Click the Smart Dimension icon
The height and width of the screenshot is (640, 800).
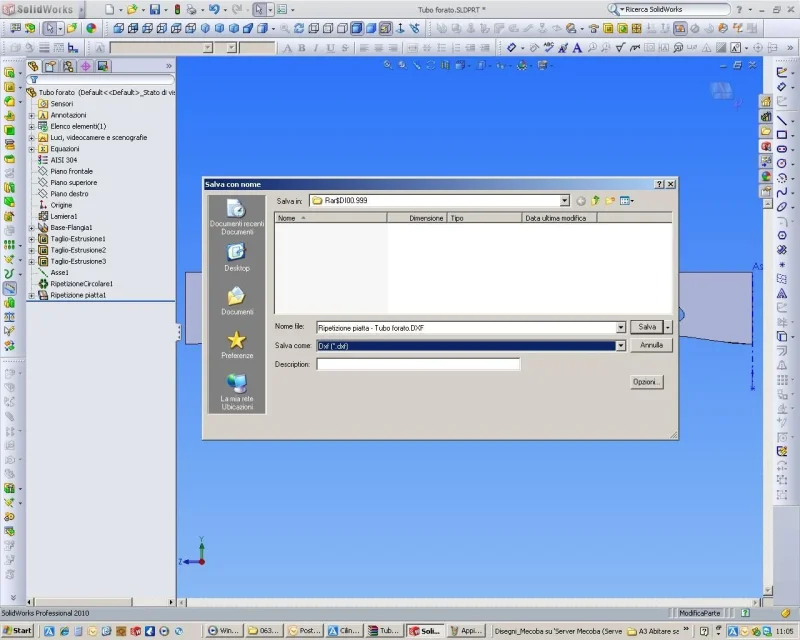click(511, 48)
